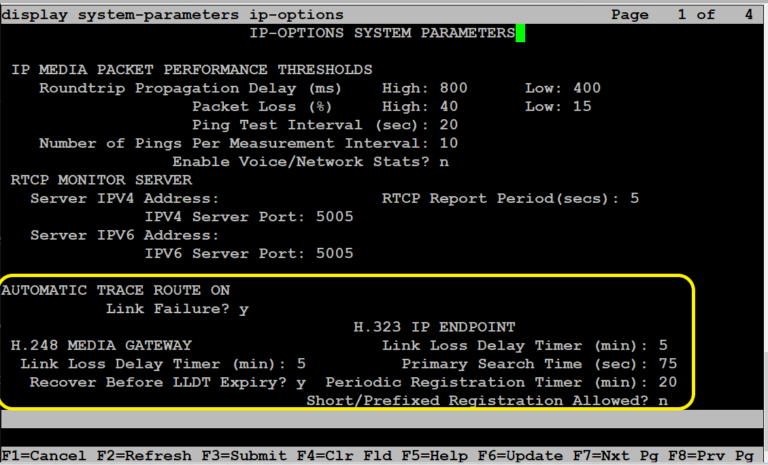This screenshot has width=768, height=465.
Task: Click the IP-OPTIONS SYSTEM PARAMETERS title
Action: click(382, 33)
